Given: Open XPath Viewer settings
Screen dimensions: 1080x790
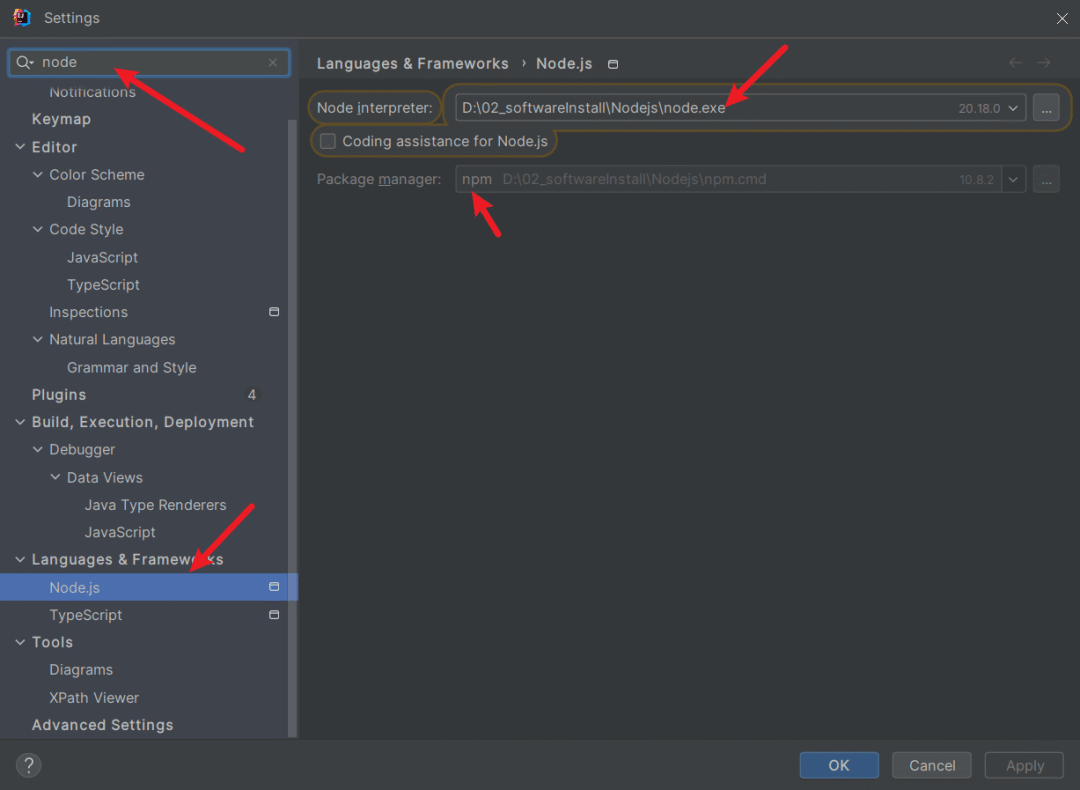Looking at the screenshot, I should (94, 698).
